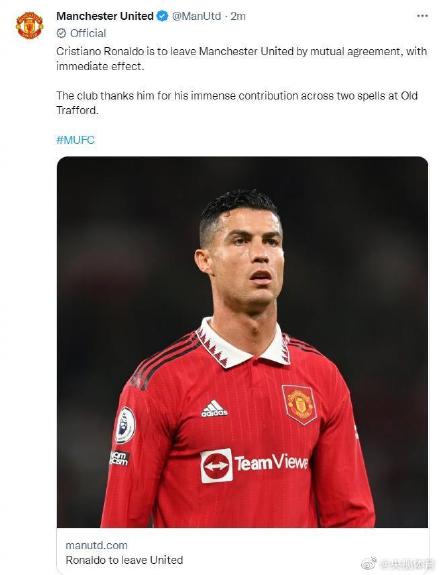Open the 2m tweet timestamp
This screenshot has width=440, height=575.
click(238, 16)
